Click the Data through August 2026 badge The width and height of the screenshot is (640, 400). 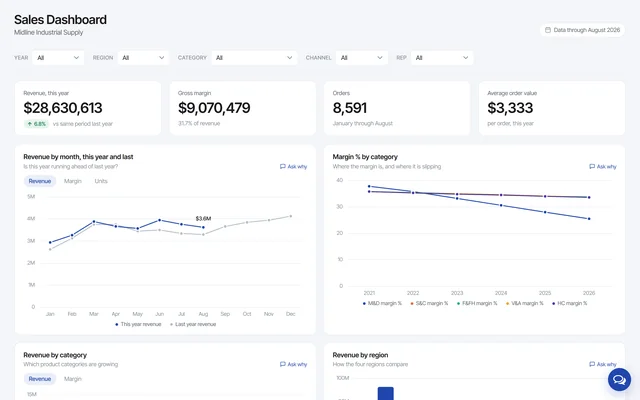[582, 30]
